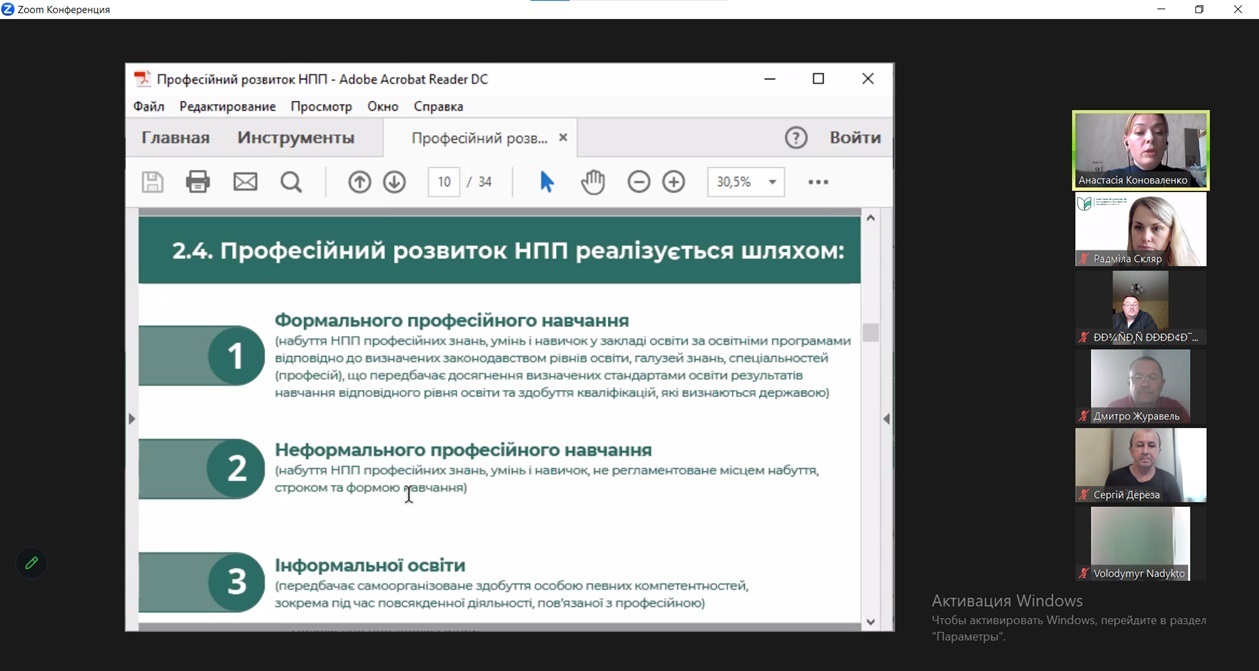Open additional tools via ellipsis menu
The width and height of the screenshot is (1259, 671).
(x=818, y=181)
